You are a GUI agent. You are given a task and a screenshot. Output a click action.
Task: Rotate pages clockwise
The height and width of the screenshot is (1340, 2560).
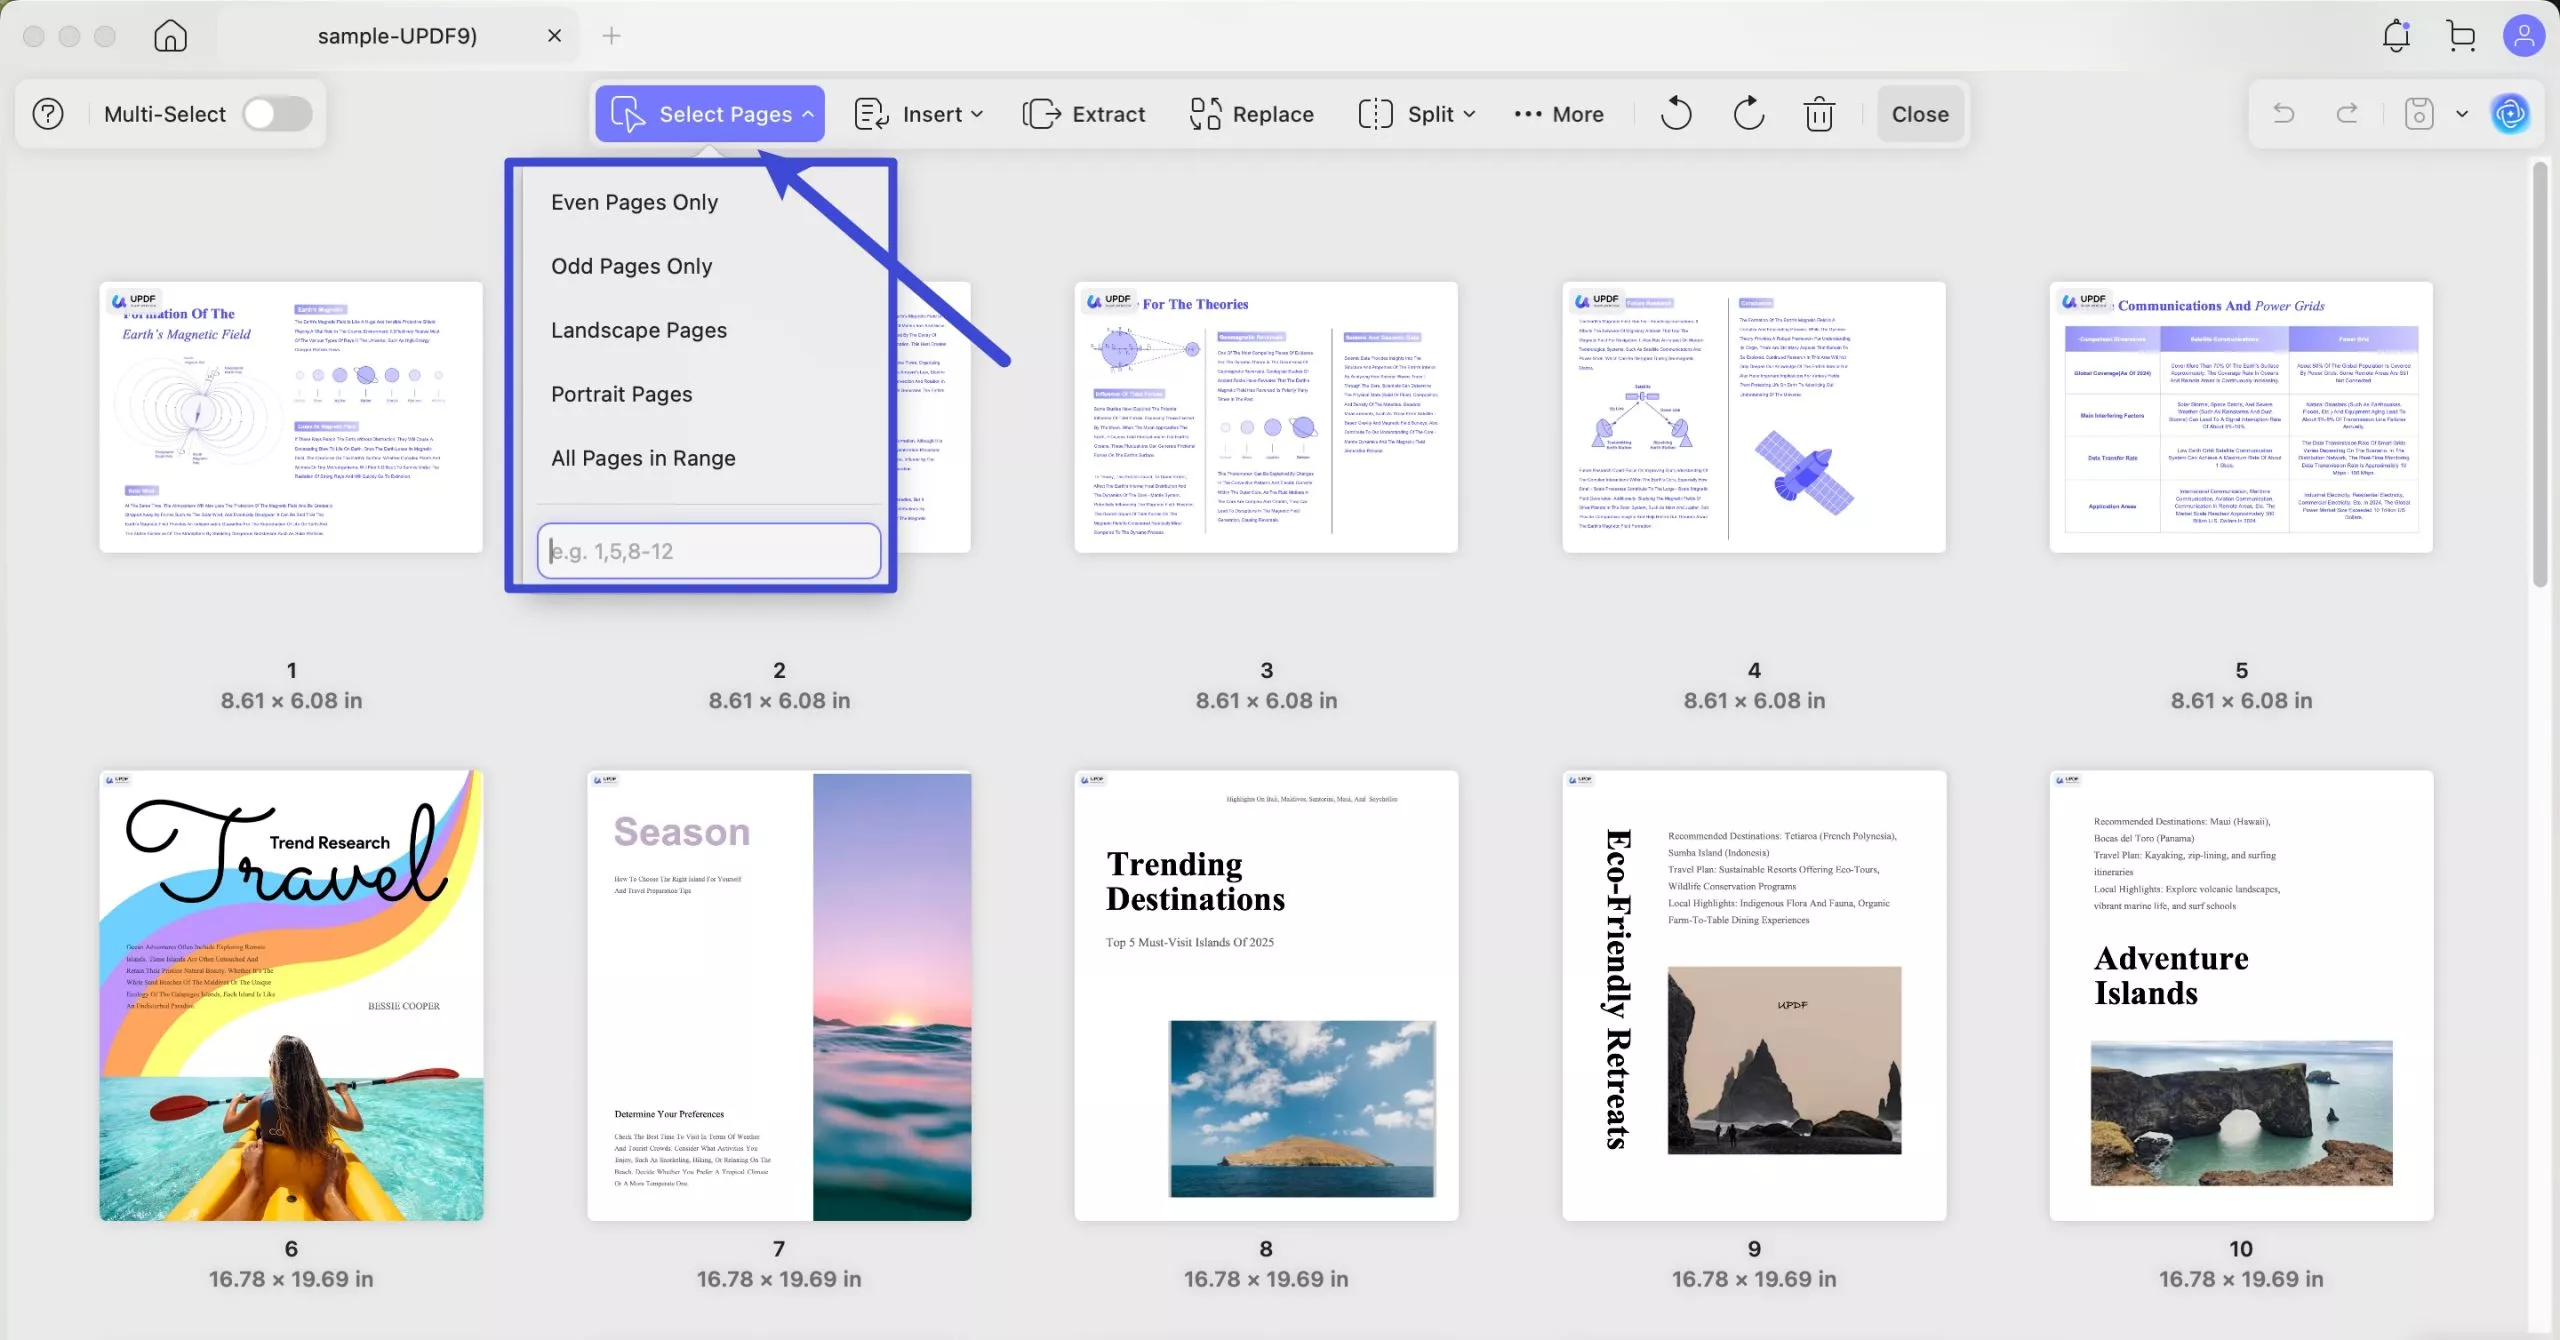(1748, 114)
